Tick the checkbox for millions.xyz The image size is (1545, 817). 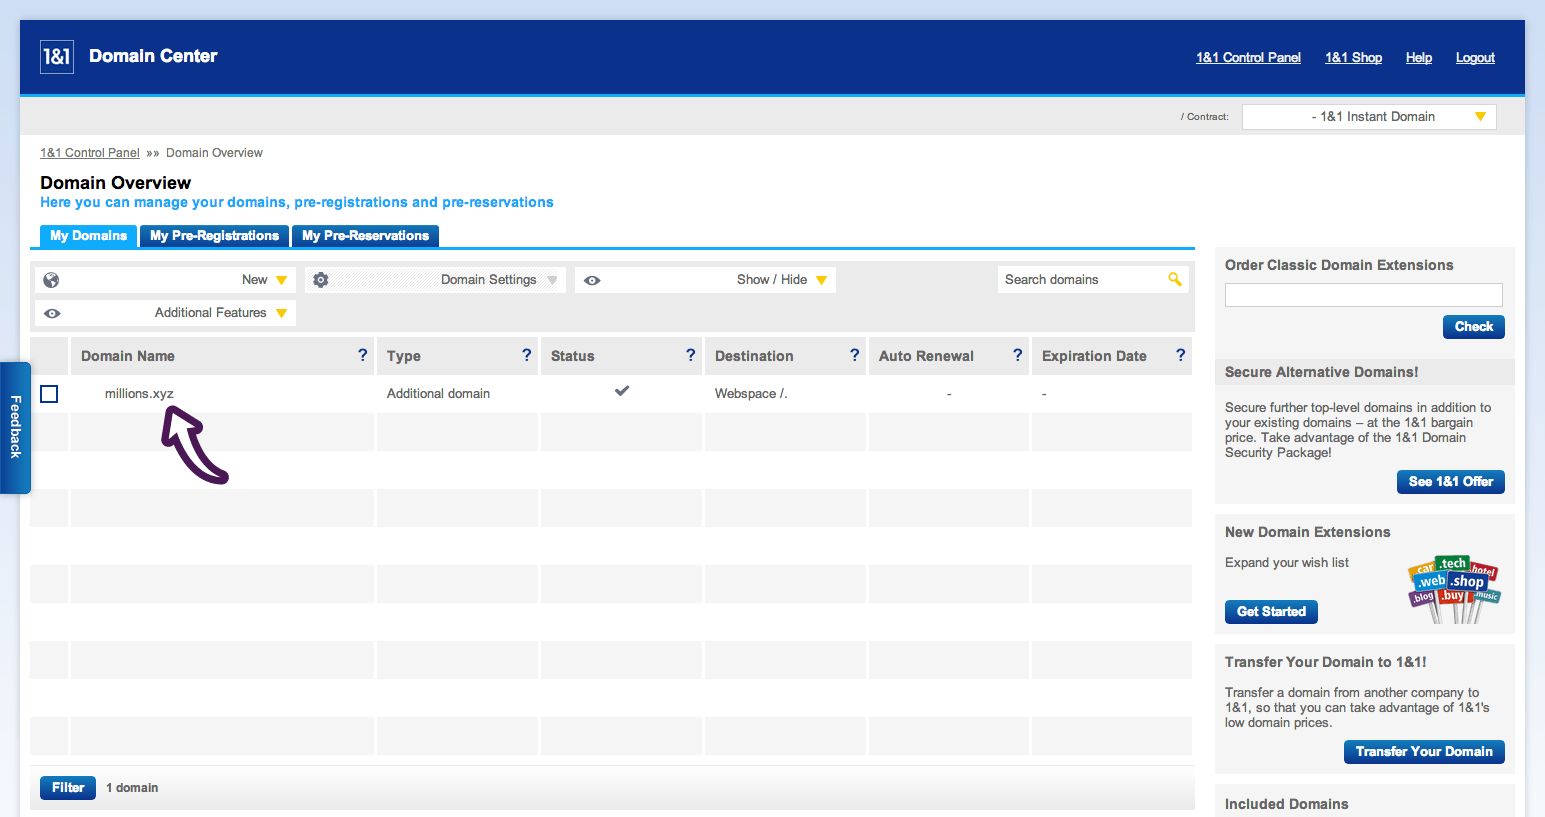tap(49, 394)
